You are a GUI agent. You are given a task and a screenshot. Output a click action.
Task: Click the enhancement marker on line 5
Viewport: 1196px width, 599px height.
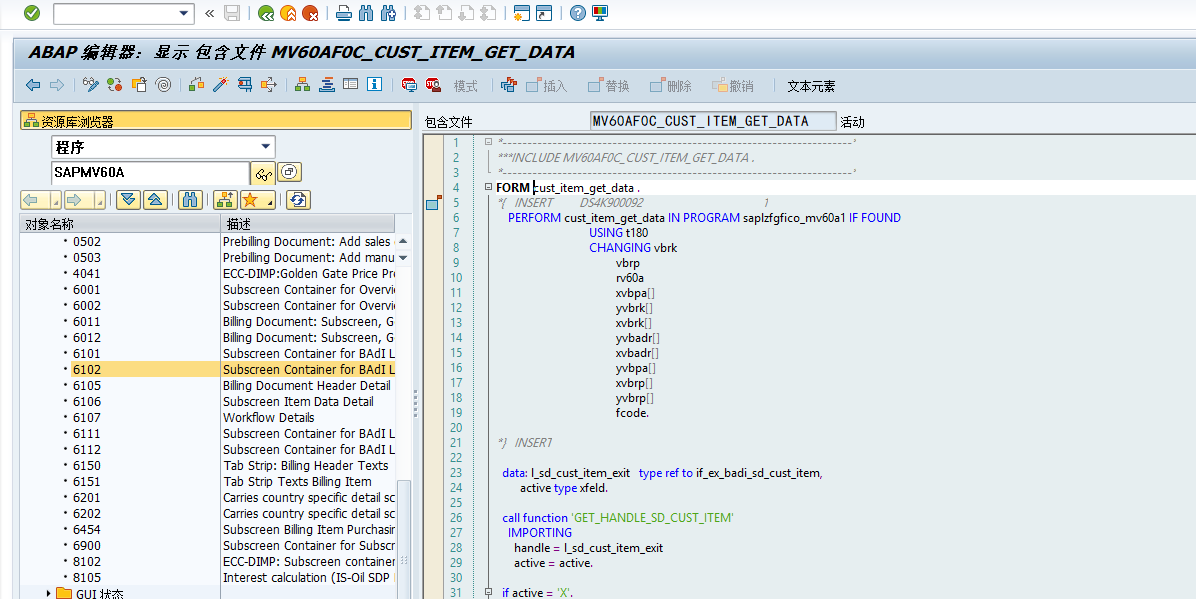[x=433, y=203]
